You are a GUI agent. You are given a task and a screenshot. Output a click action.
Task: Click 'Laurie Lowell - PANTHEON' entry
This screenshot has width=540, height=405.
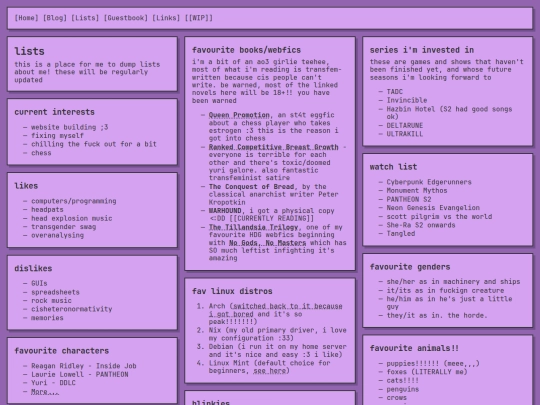click(x=80, y=375)
